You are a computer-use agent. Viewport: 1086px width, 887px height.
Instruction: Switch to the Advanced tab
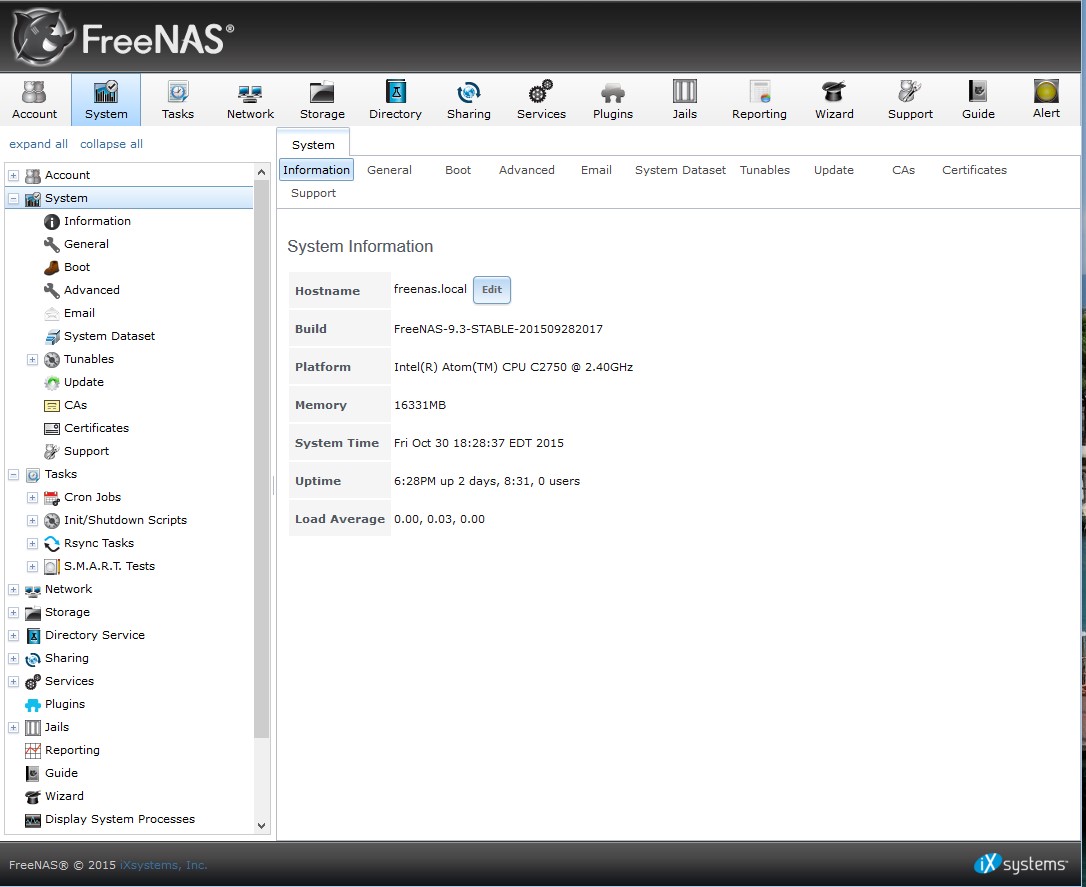(526, 170)
